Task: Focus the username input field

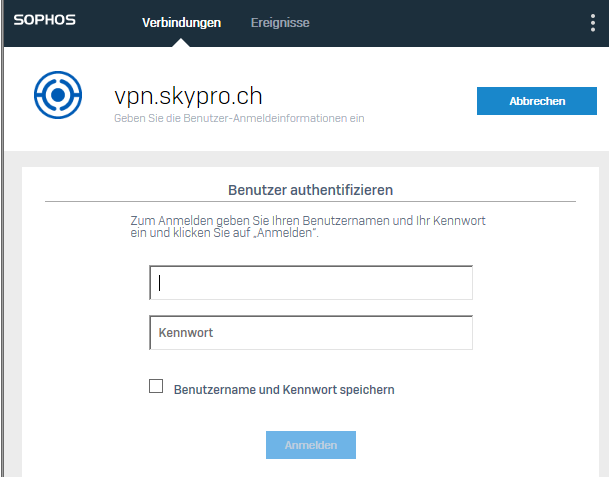Action: 311,283
